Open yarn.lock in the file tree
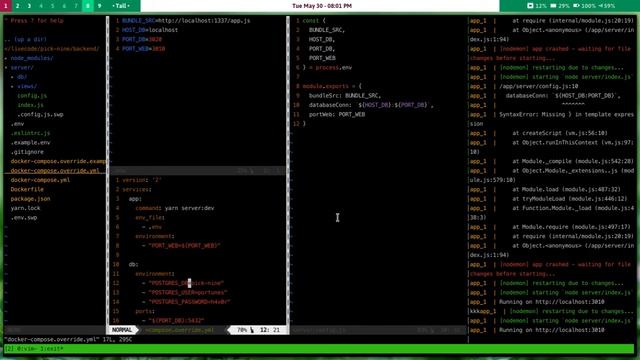The image size is (640, 360). pos(25,208)
